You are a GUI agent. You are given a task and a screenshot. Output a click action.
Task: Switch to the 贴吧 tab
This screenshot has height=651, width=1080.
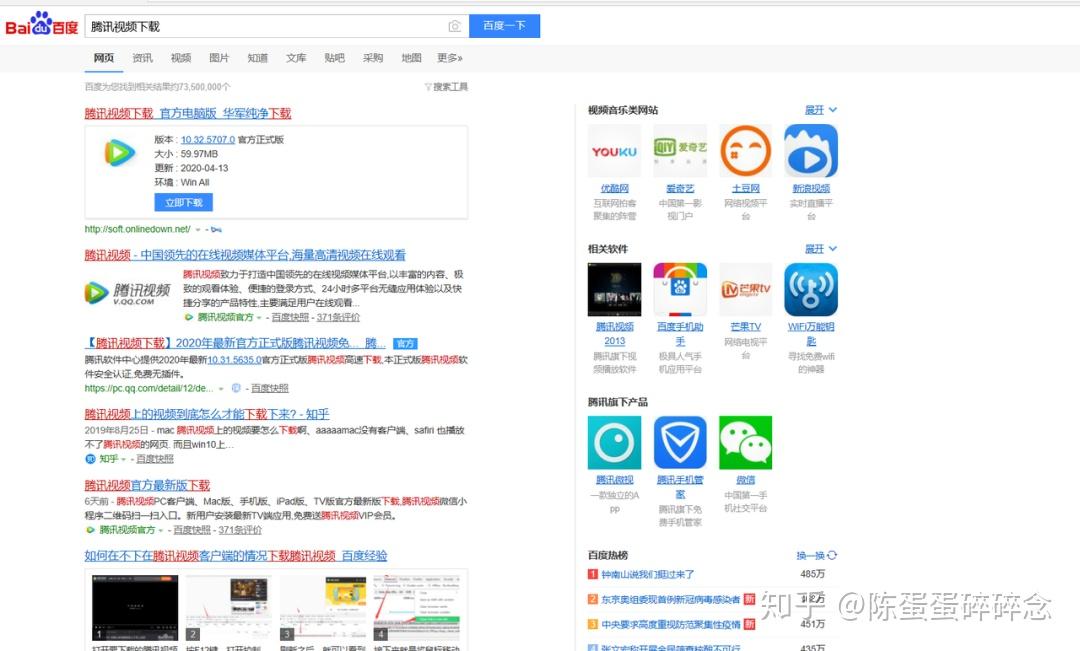coord(335,58)
